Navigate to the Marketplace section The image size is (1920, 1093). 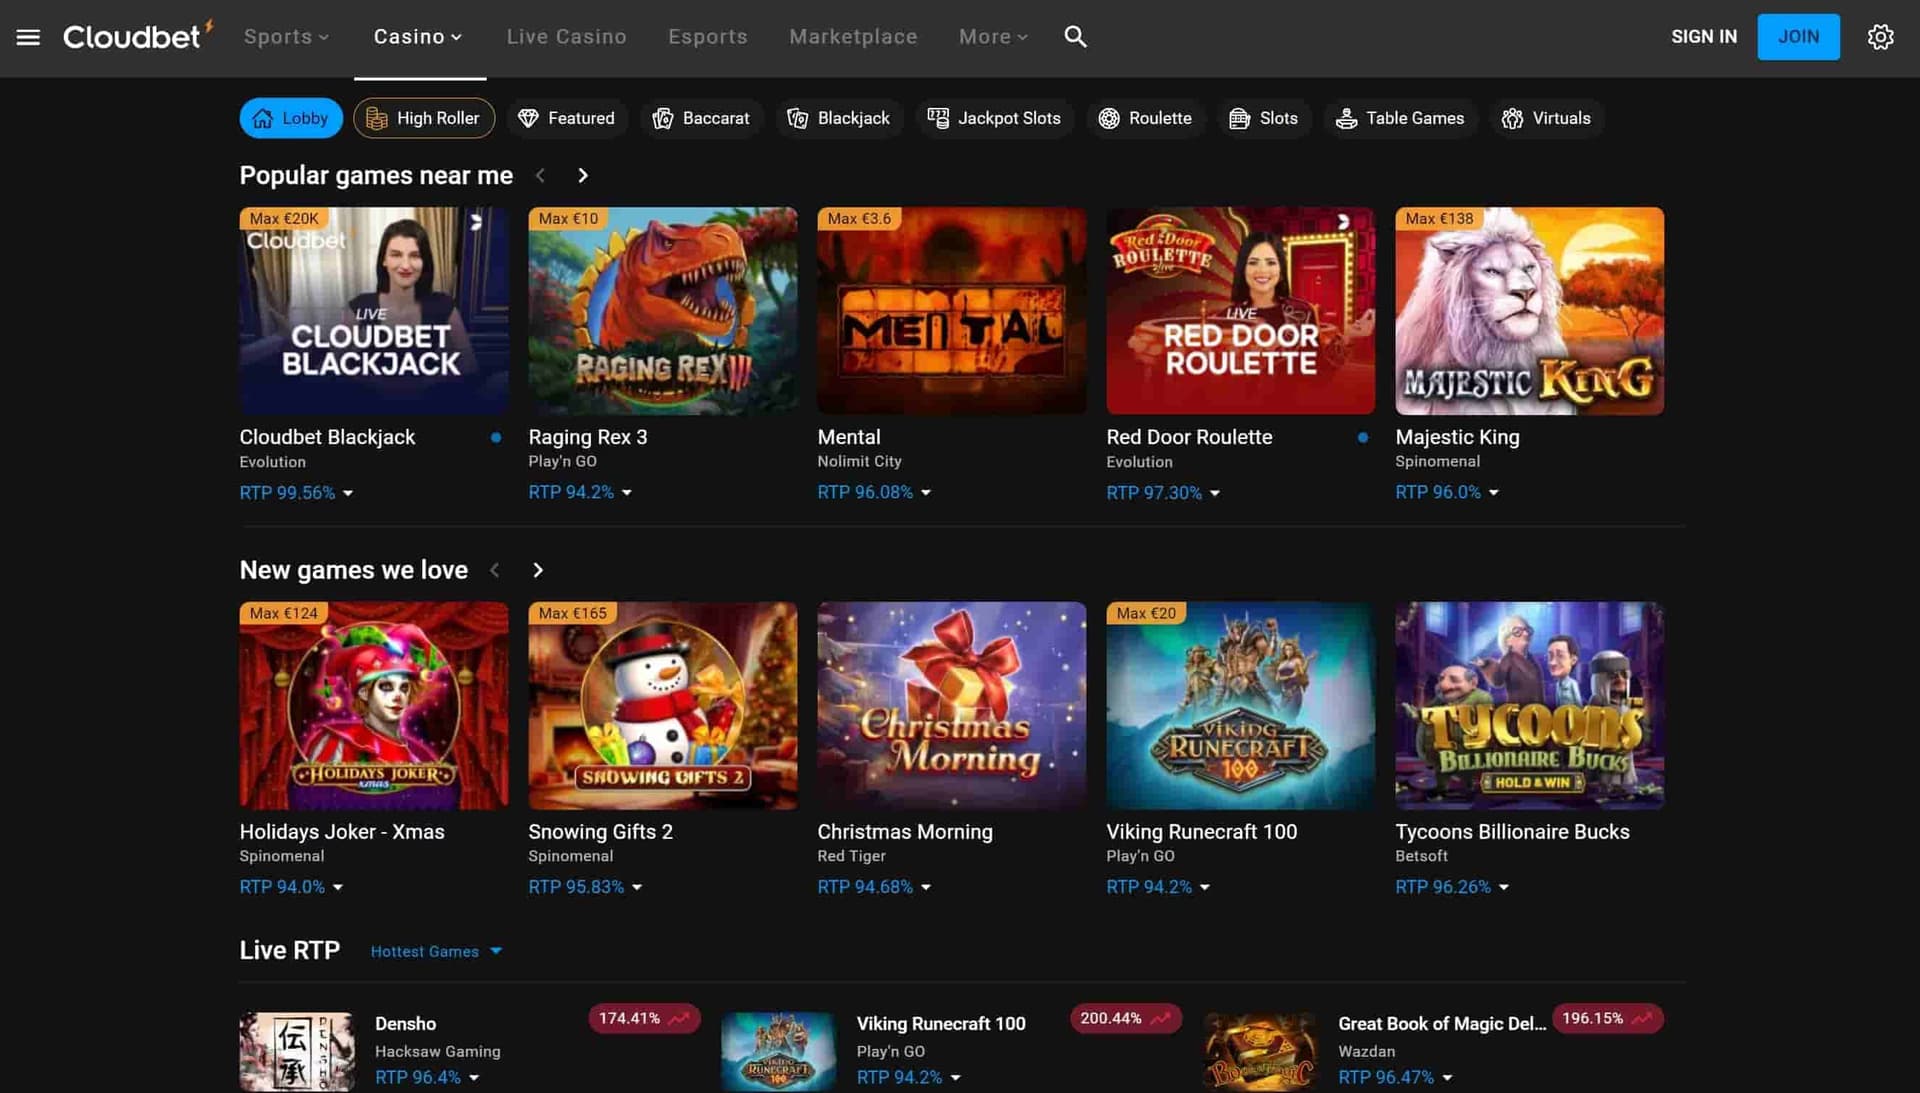click(x=853, y=36)
